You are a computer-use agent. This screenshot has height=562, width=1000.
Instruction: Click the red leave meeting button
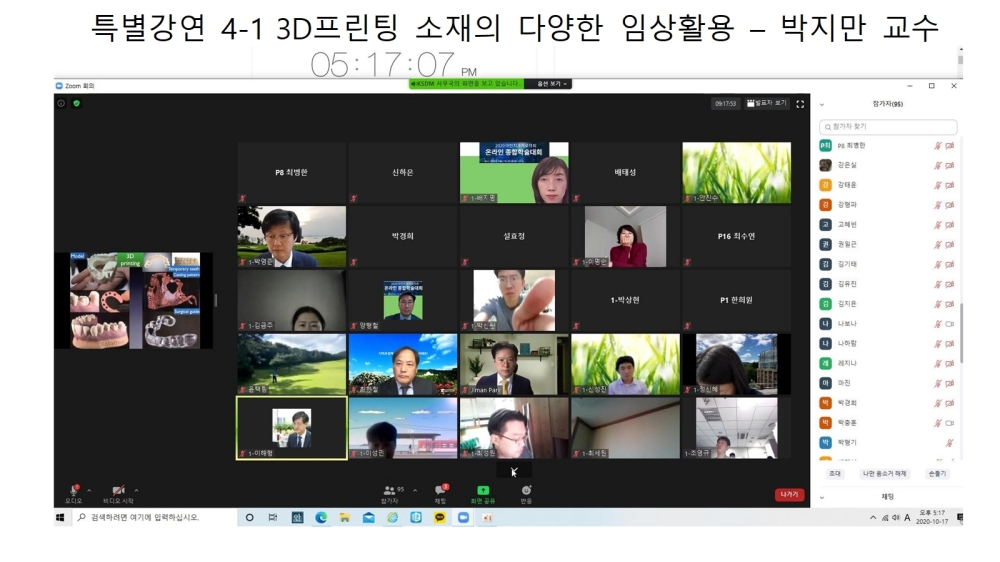pos(789,494)
